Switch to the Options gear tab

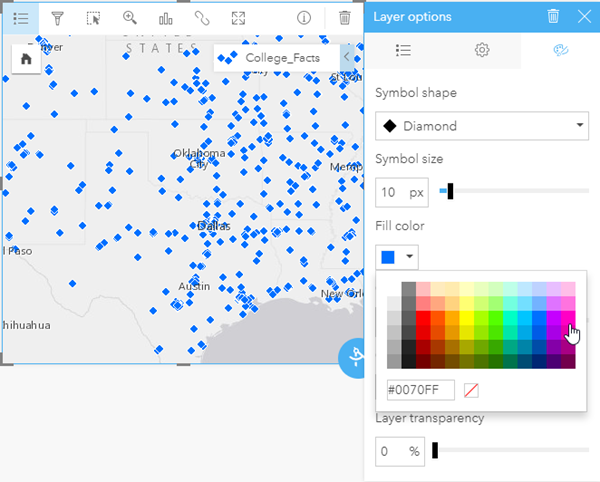click(x=482, y=50)
